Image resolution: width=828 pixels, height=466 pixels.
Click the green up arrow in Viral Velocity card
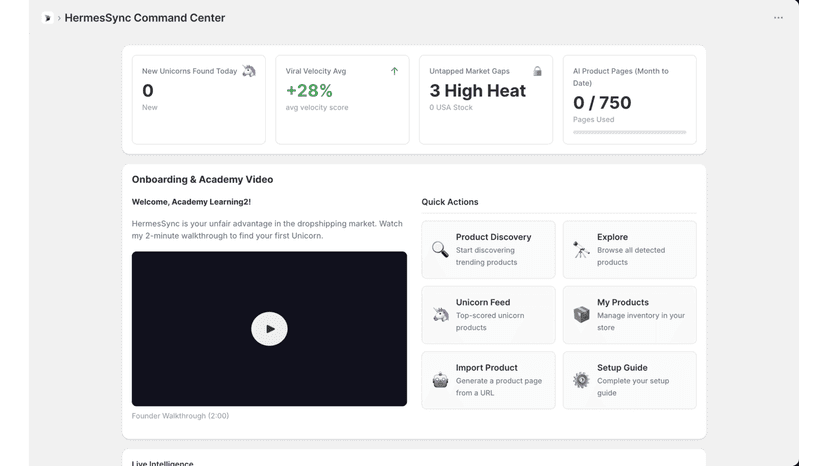tap(394, 71)
